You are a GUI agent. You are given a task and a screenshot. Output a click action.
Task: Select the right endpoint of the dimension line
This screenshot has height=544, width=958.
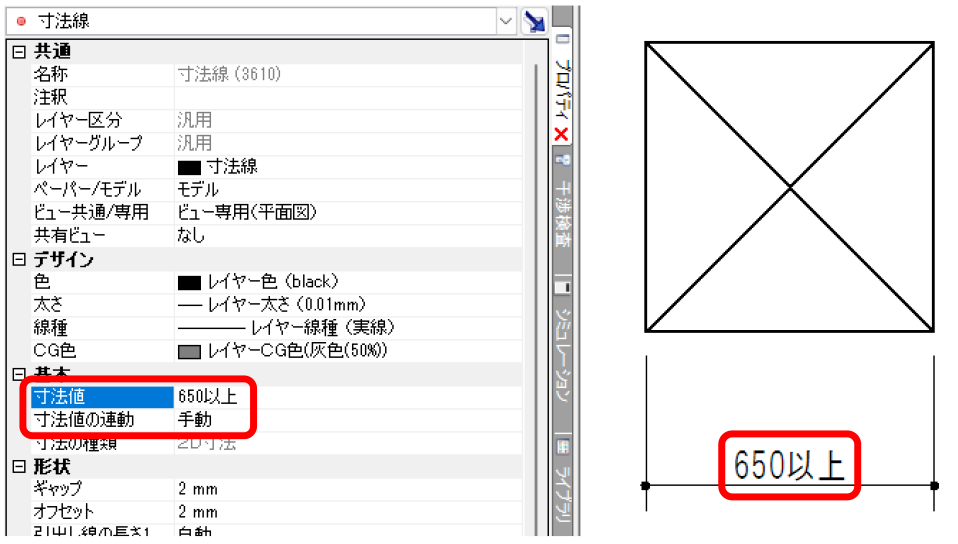click(x=934, y=486)
